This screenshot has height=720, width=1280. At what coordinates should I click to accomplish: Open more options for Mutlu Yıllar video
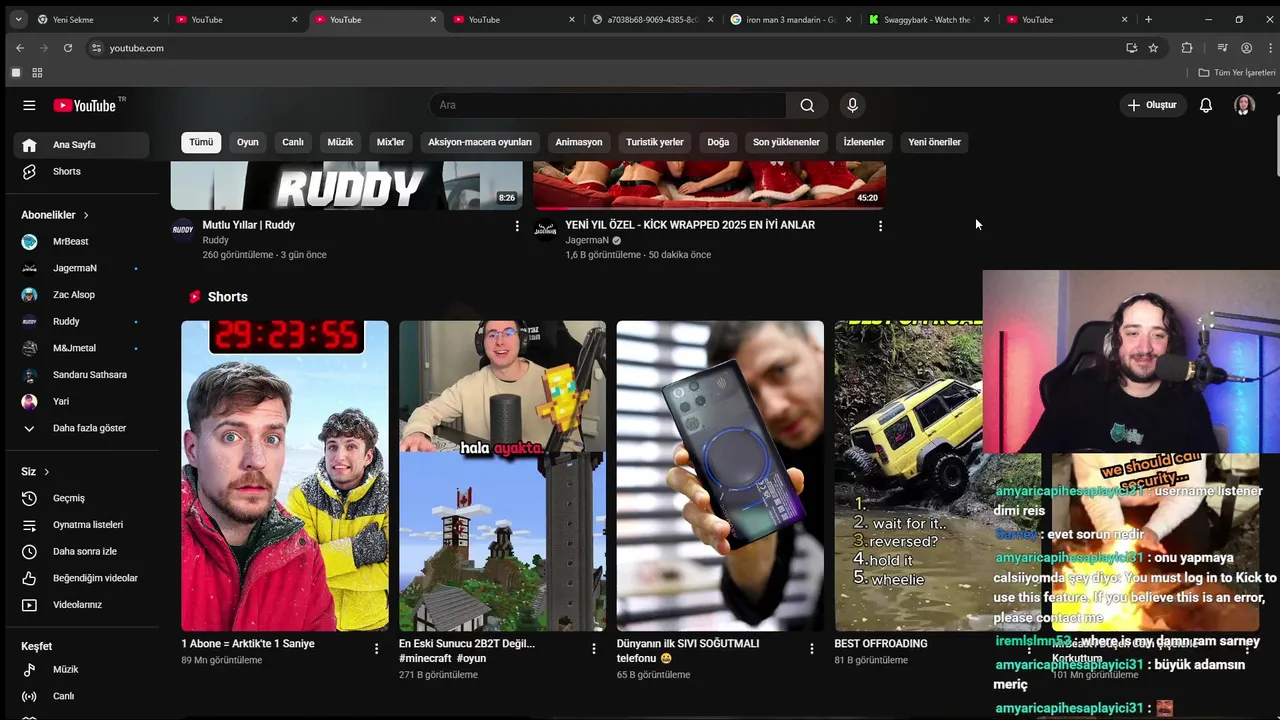(x=517, y=226)
